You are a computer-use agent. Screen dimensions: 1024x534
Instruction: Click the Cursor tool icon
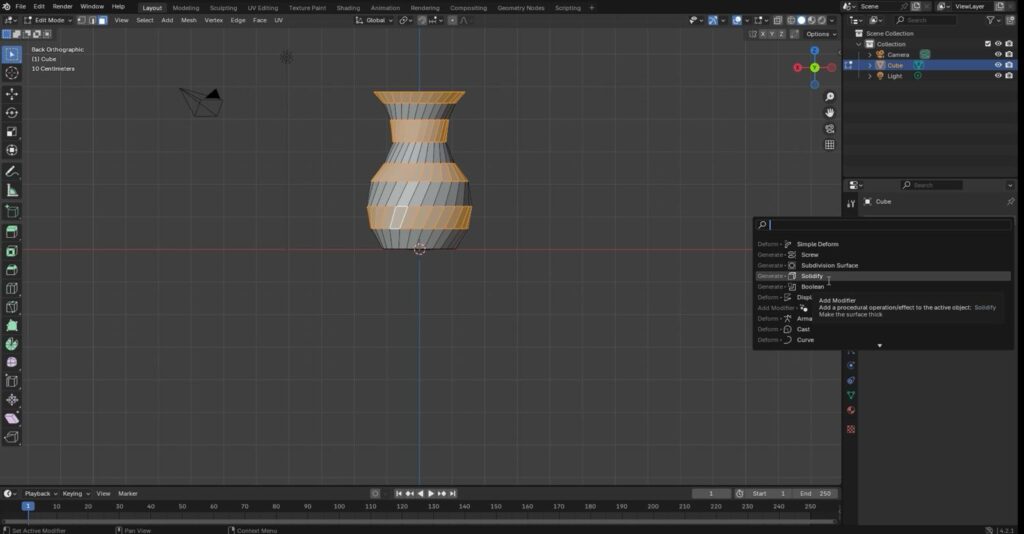click(12, 73)
